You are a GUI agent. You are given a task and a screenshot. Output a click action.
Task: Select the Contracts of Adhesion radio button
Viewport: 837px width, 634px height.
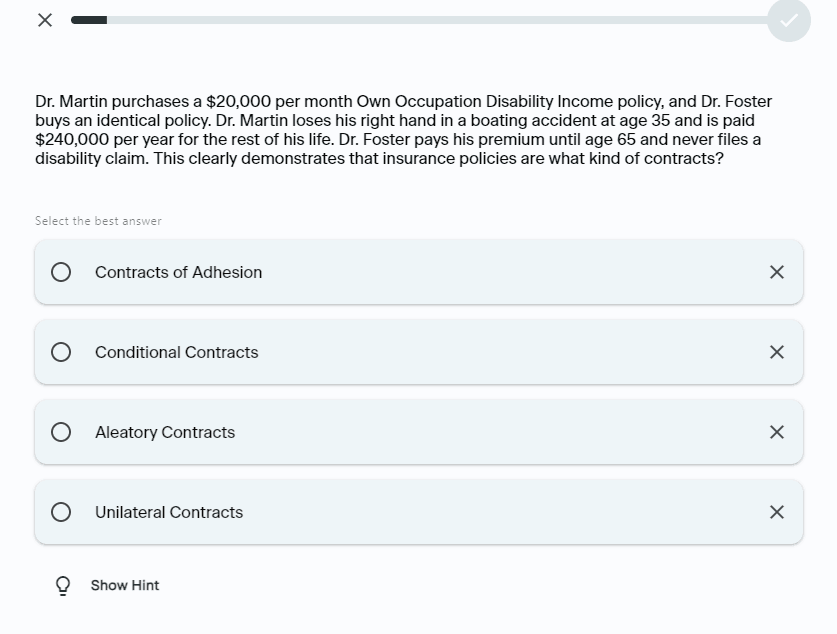[x=61, y=272]
